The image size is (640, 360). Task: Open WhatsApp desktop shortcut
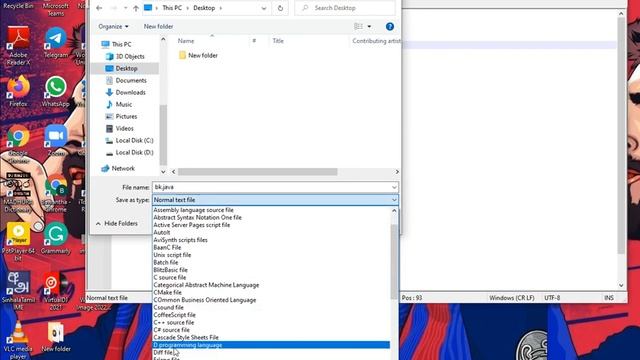pos(56,92)
